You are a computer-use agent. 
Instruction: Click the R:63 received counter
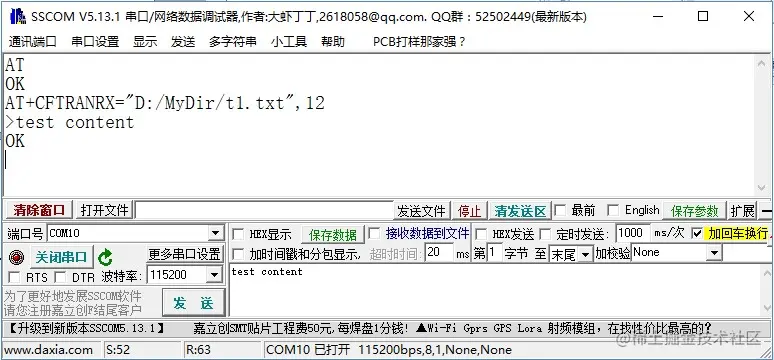(x=198, y=350)
